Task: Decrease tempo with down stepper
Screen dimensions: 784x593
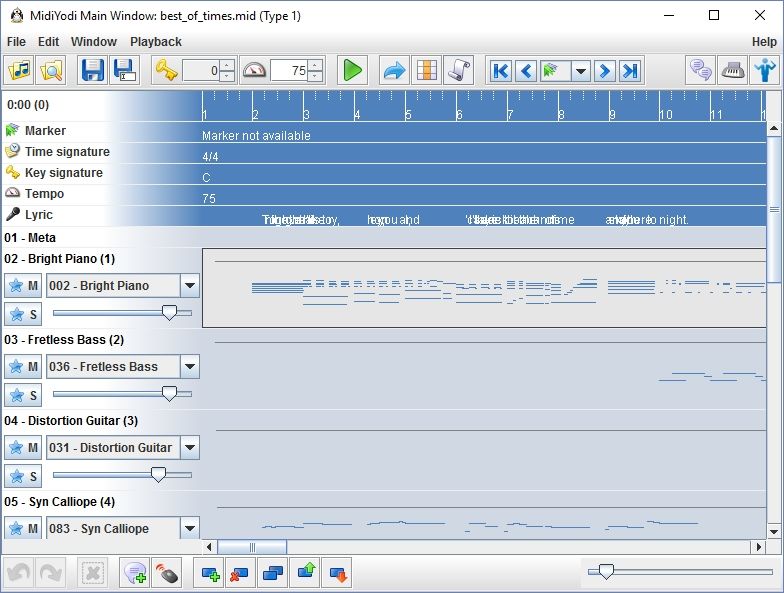Action: pos(315,76)
